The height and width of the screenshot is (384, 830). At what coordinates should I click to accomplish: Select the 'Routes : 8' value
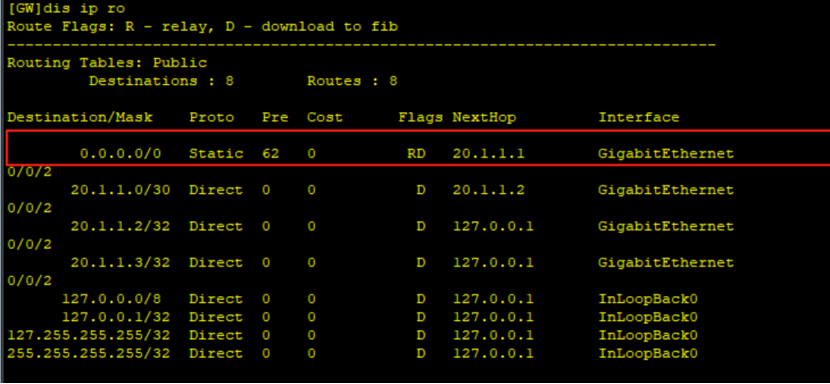point(352,81)
